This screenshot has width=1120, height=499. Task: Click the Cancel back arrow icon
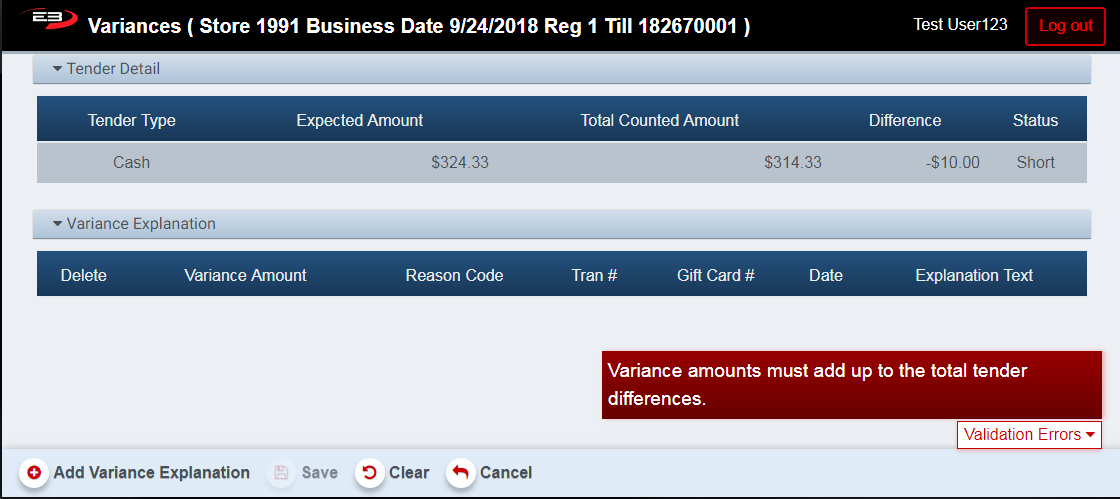461,473
